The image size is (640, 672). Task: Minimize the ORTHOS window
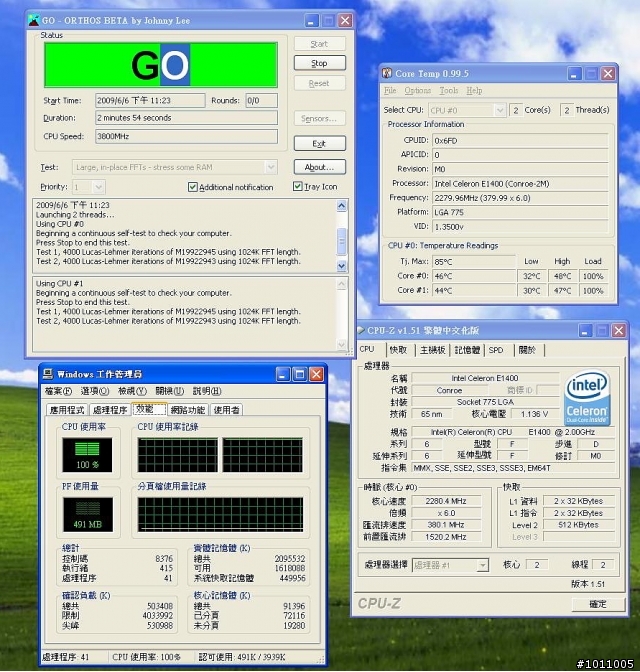pos(312,20)
